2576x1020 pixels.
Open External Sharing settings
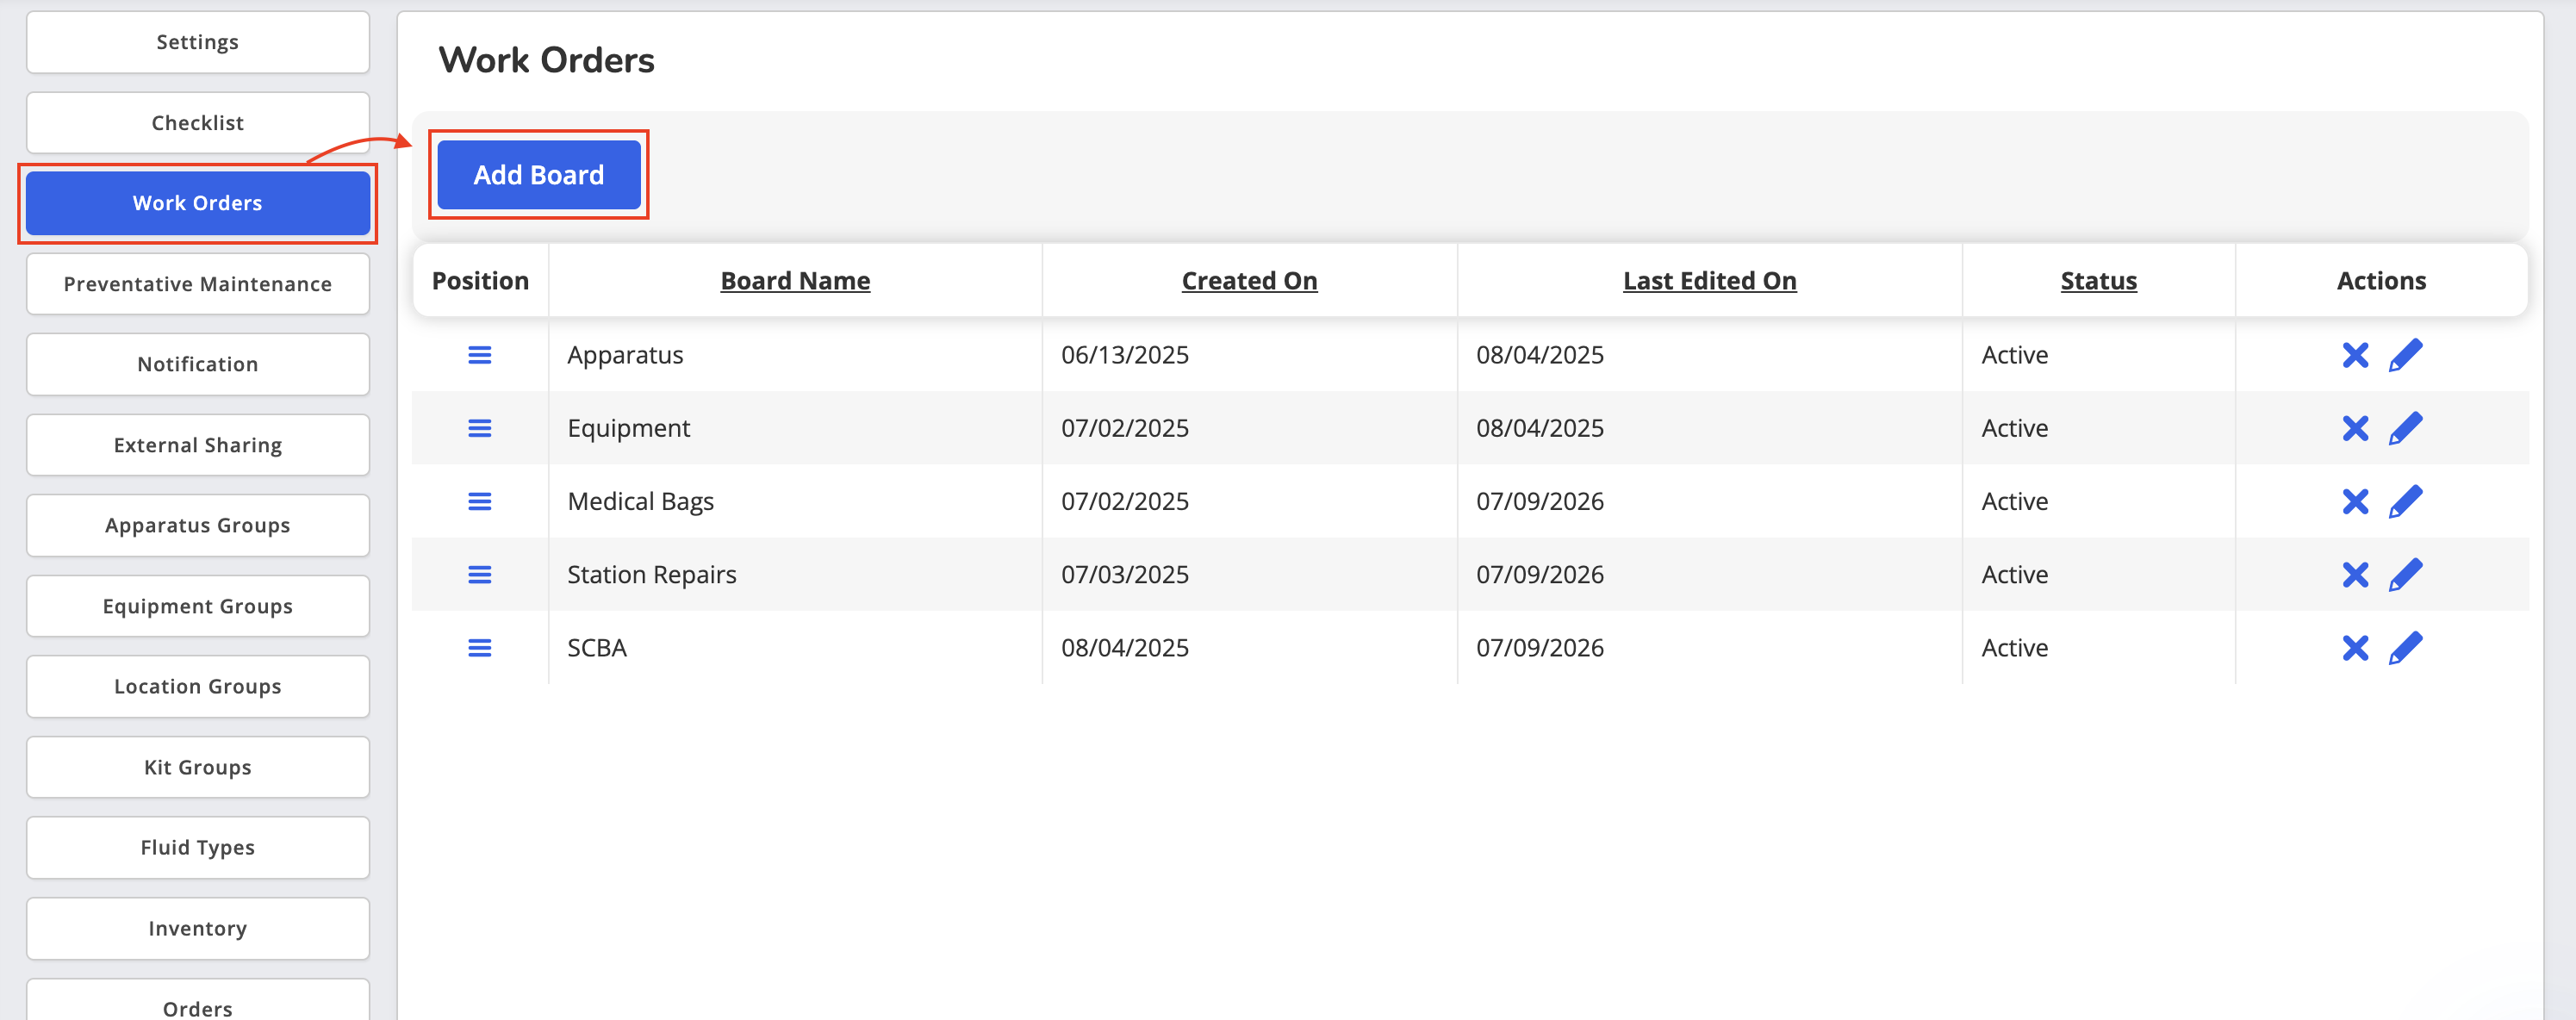click(x=198, y=445)
